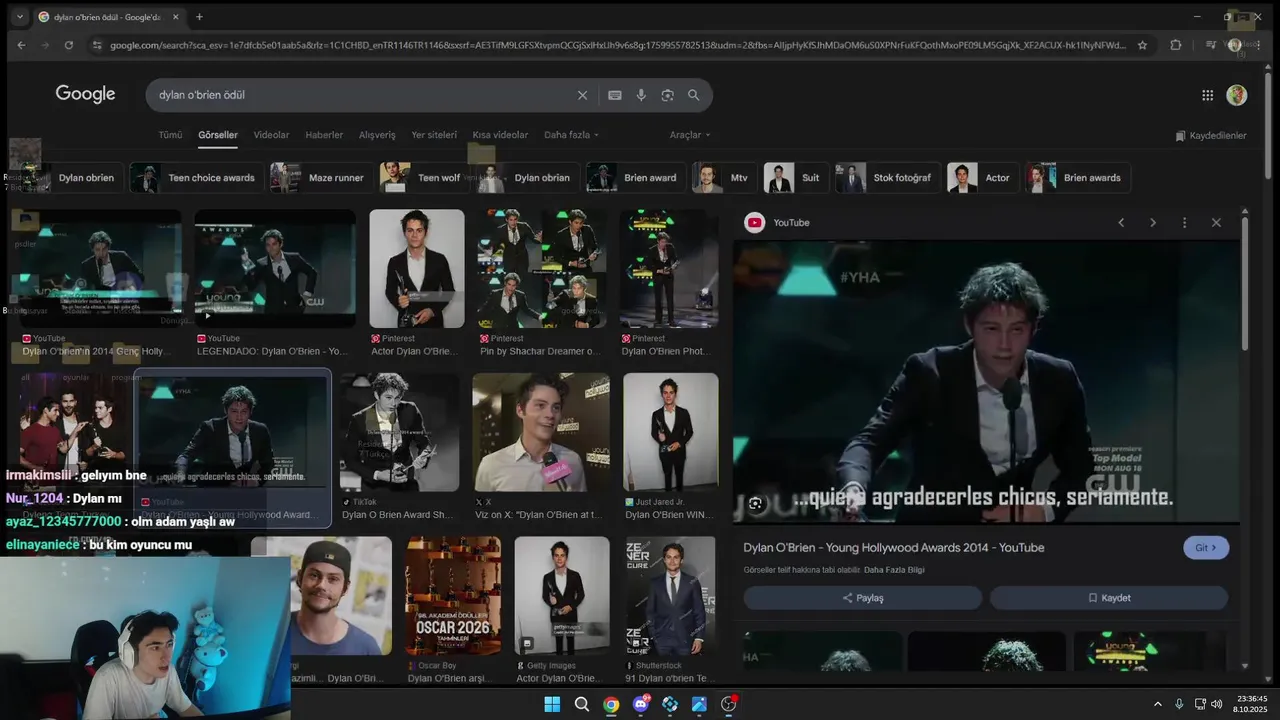The image size is (1280, 720).
Task: Open Chrome from the taskbar
Action: [611, 704]
